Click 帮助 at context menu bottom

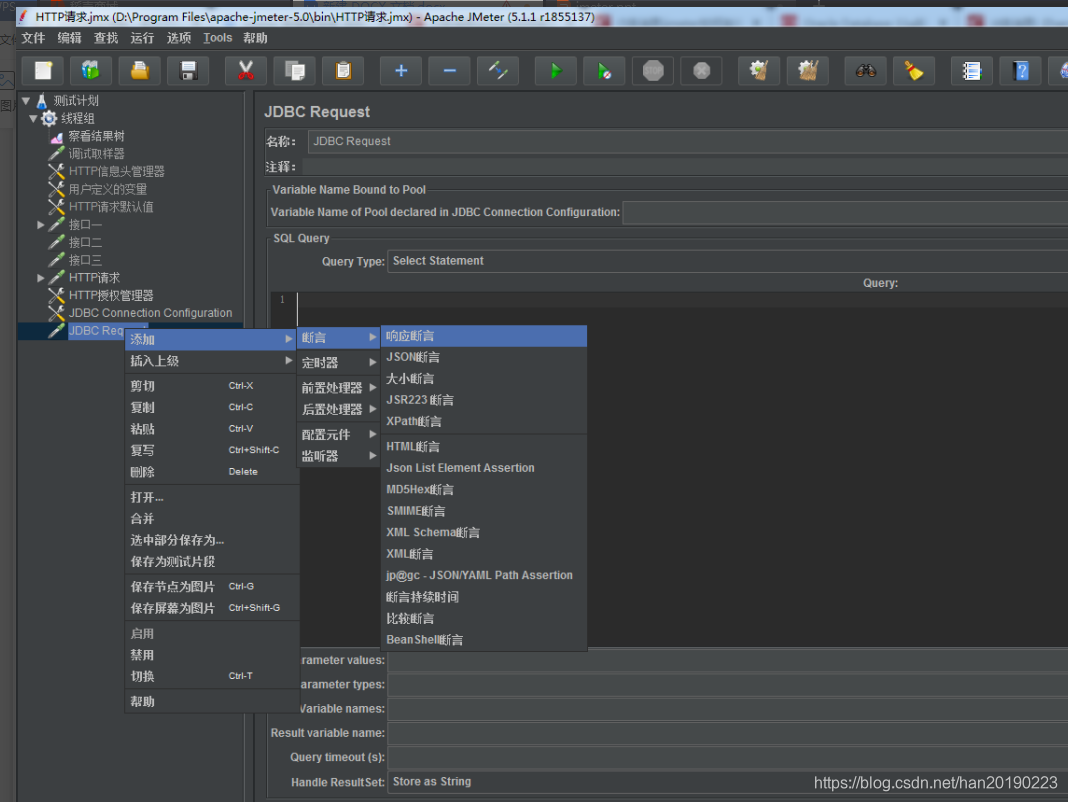coord(211,701)
